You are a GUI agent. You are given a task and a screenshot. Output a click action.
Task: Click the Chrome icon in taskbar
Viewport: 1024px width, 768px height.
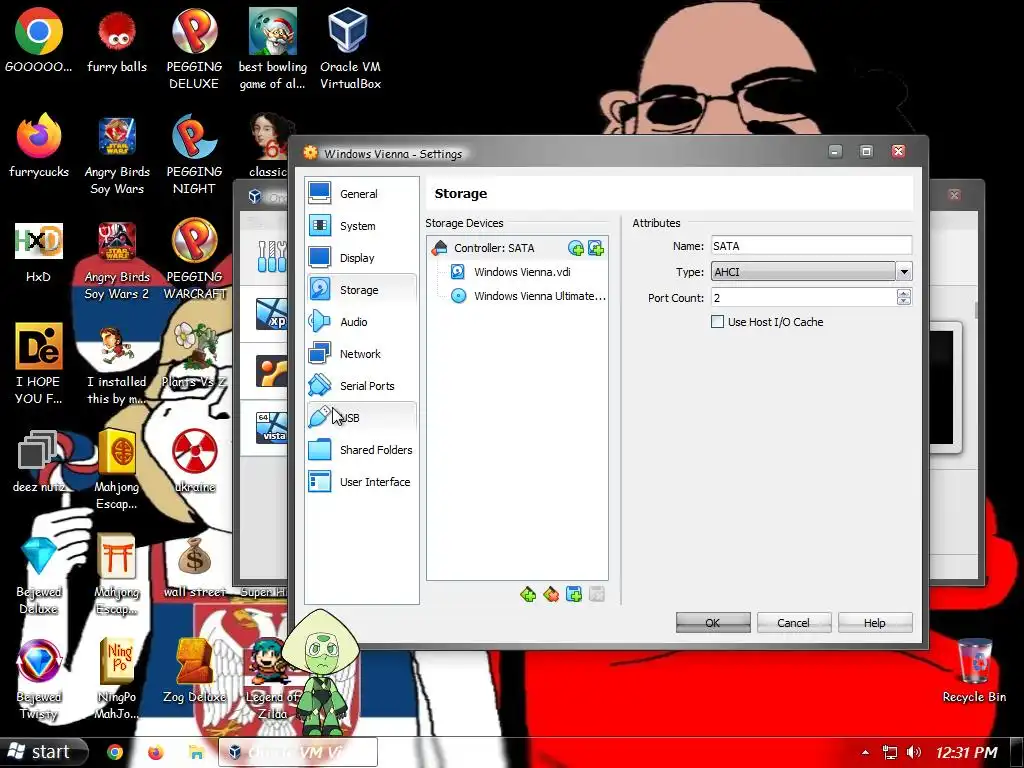click(115, 752)
